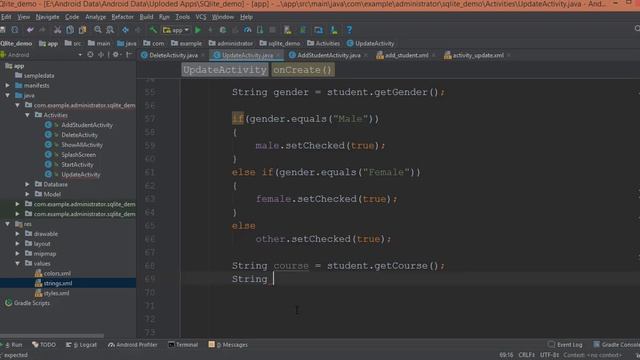The image size is (640, 360).
Task: Open the VCS menu
Action: [x=201, y=17]
